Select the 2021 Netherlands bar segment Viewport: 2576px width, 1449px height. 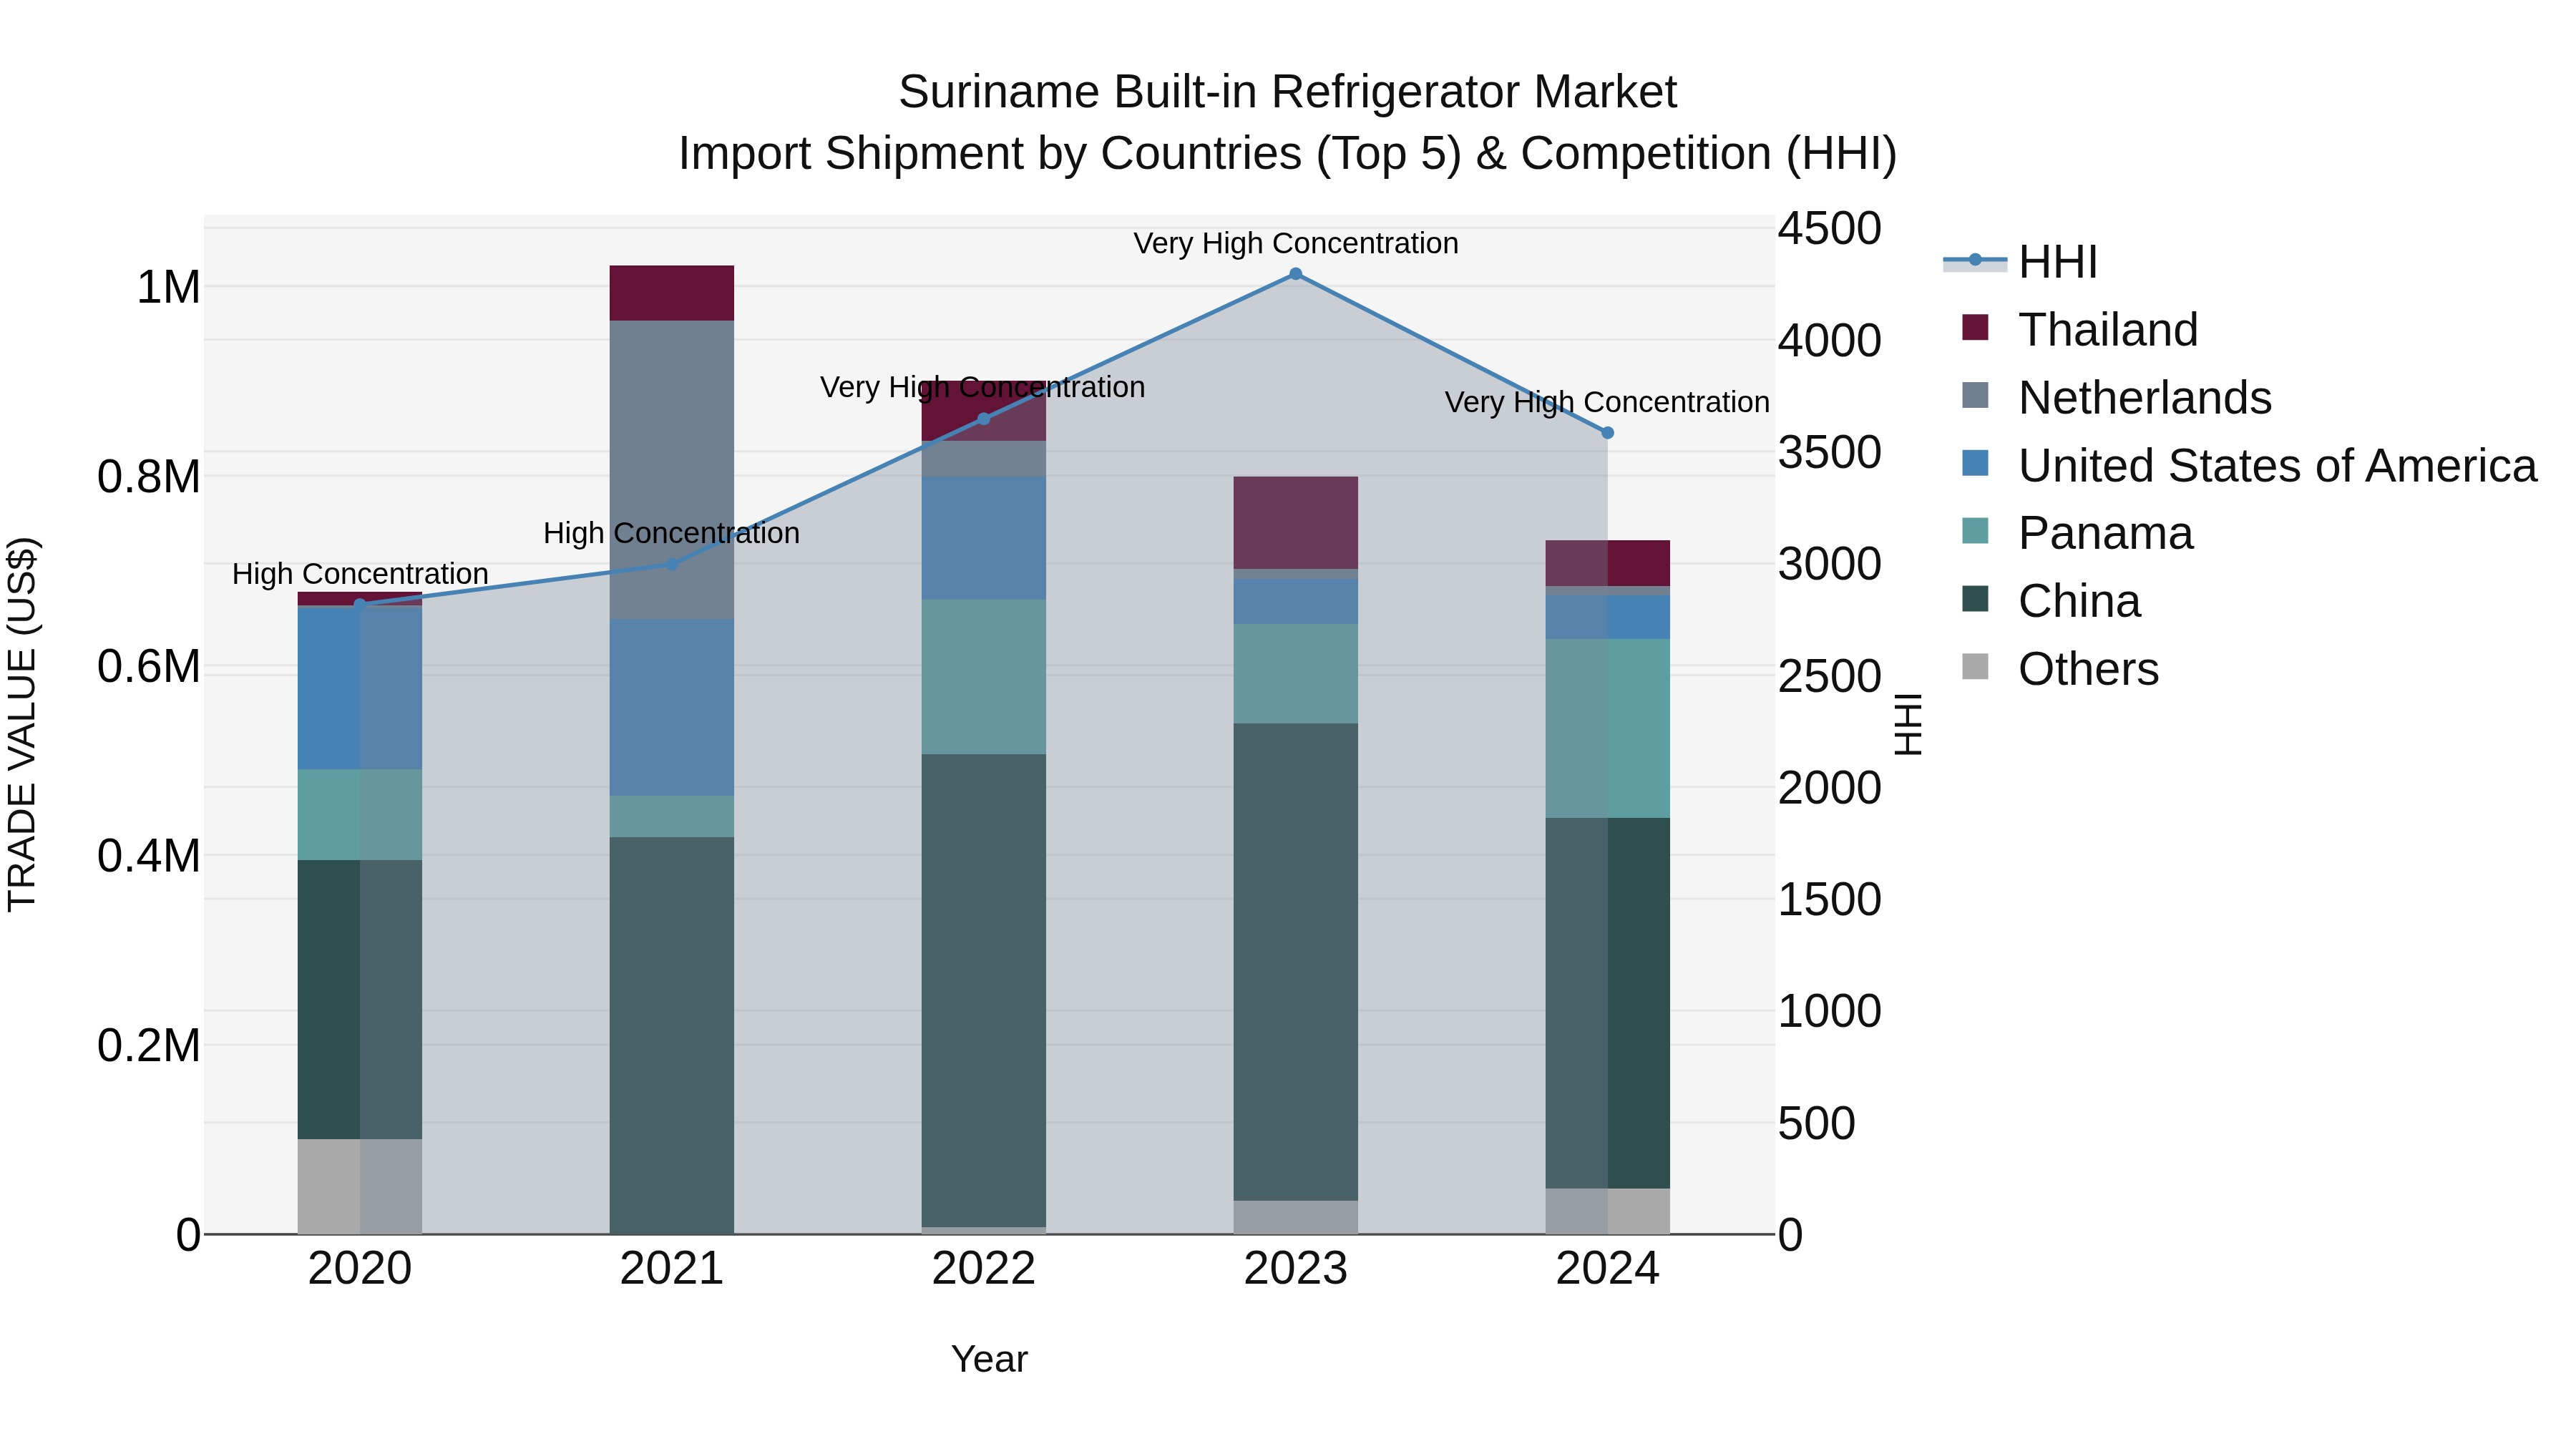click(x=672, y=470)
